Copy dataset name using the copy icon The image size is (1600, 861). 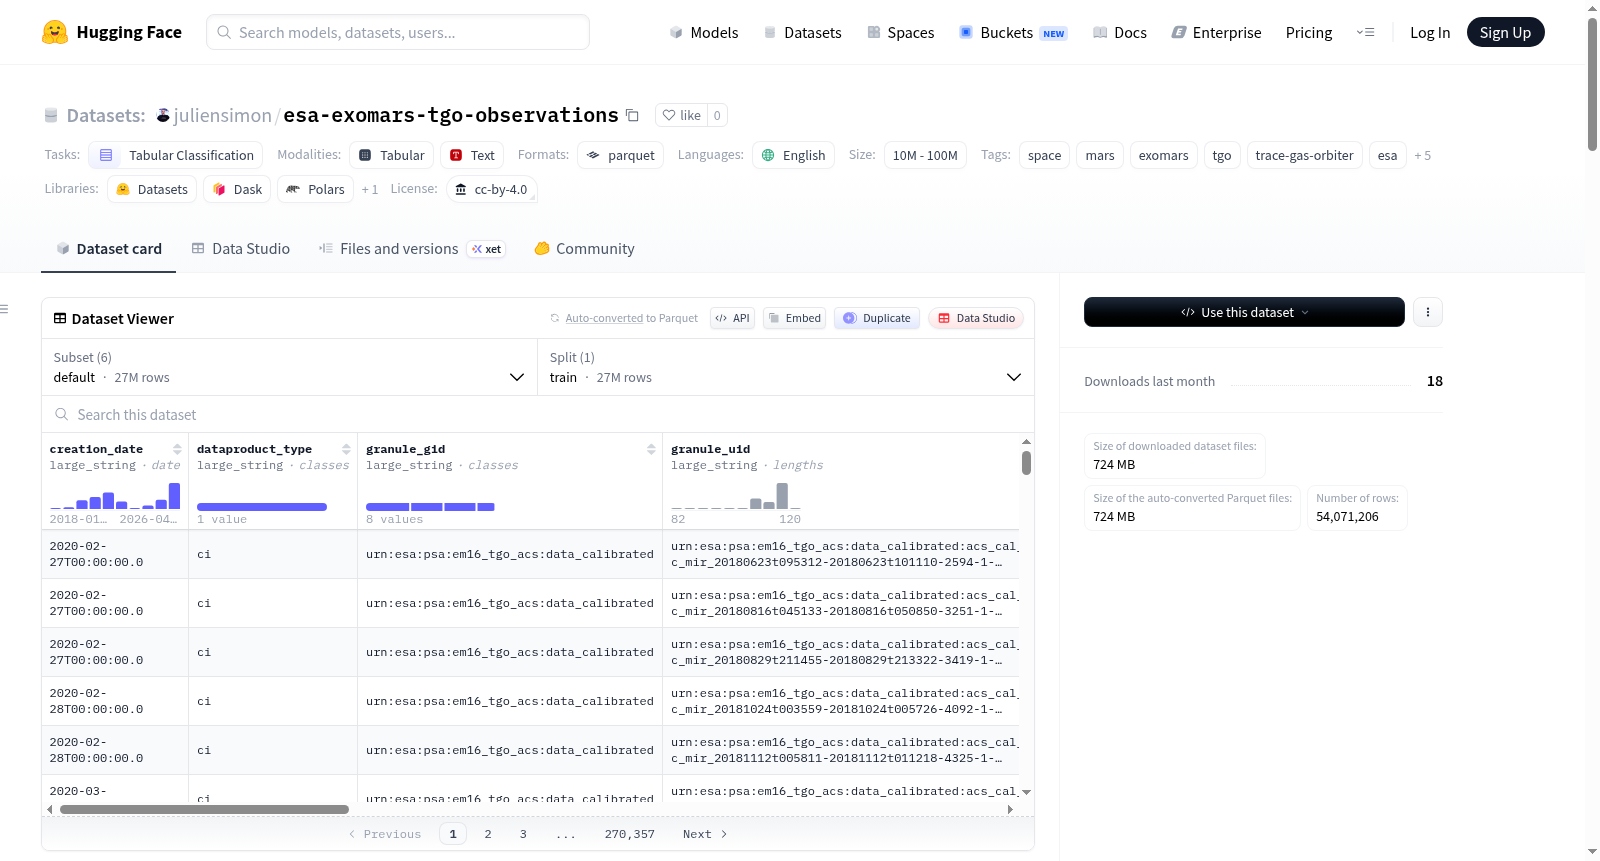[x=632, y=115]
